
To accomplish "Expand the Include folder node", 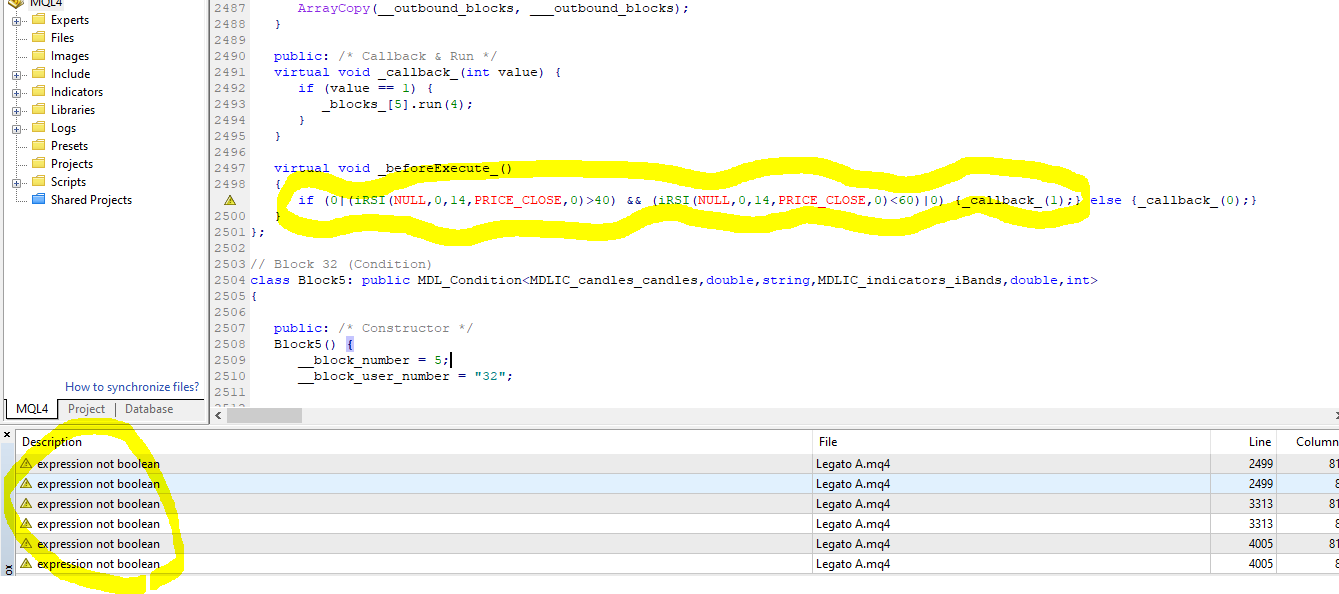I will pos(16,74).
